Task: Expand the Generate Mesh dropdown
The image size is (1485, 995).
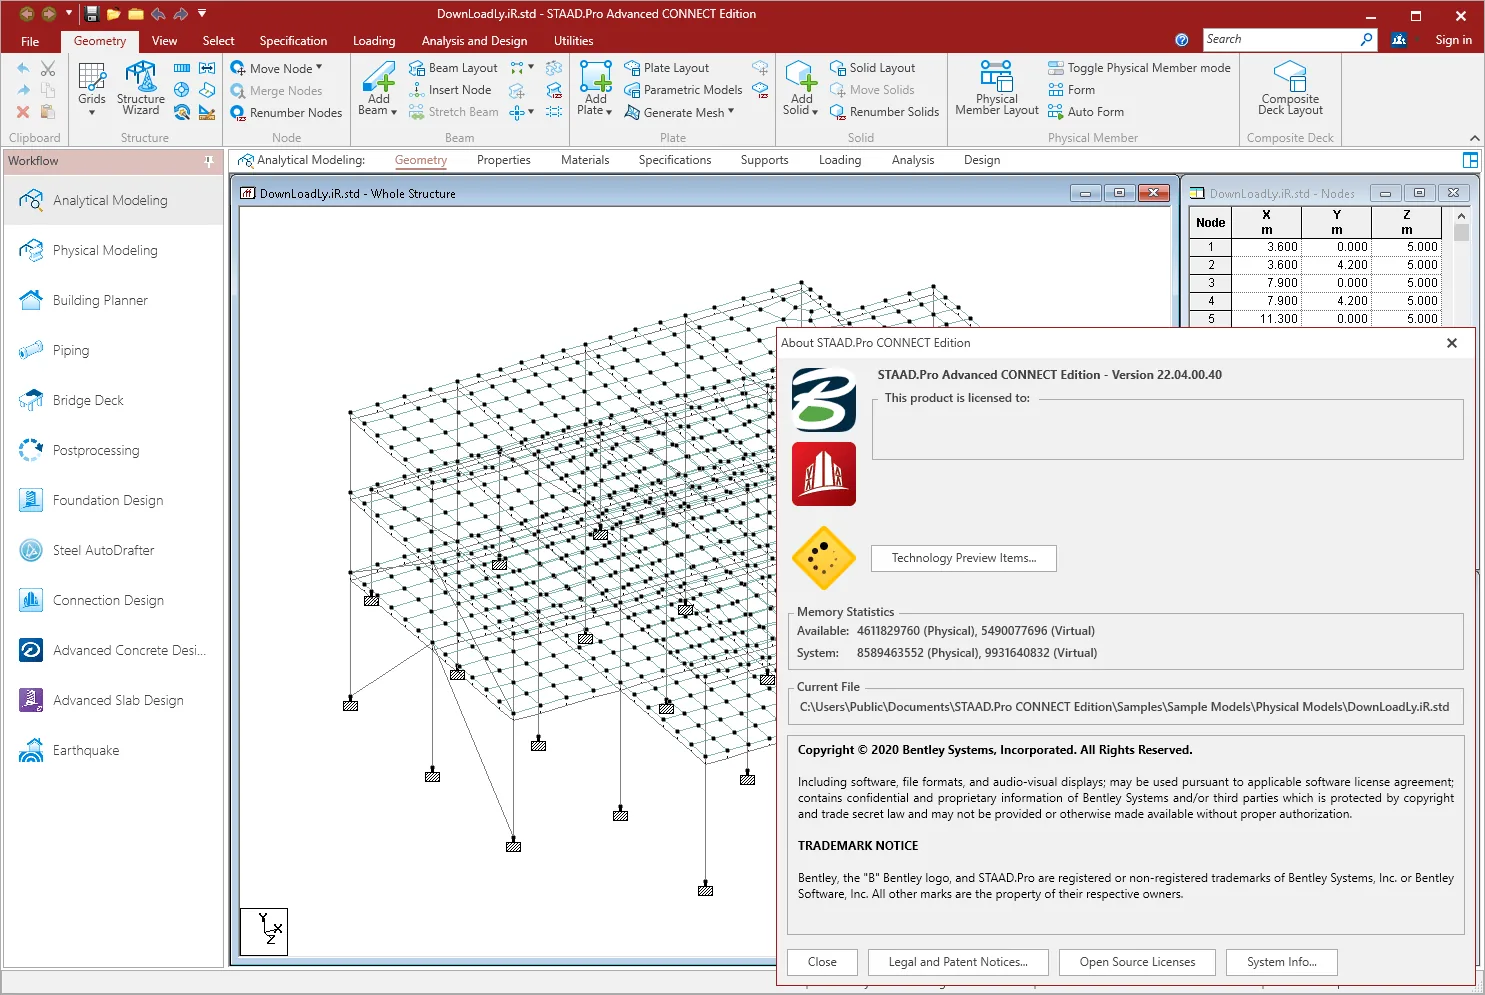Action: pyautogui.click(x=731, y=112)
